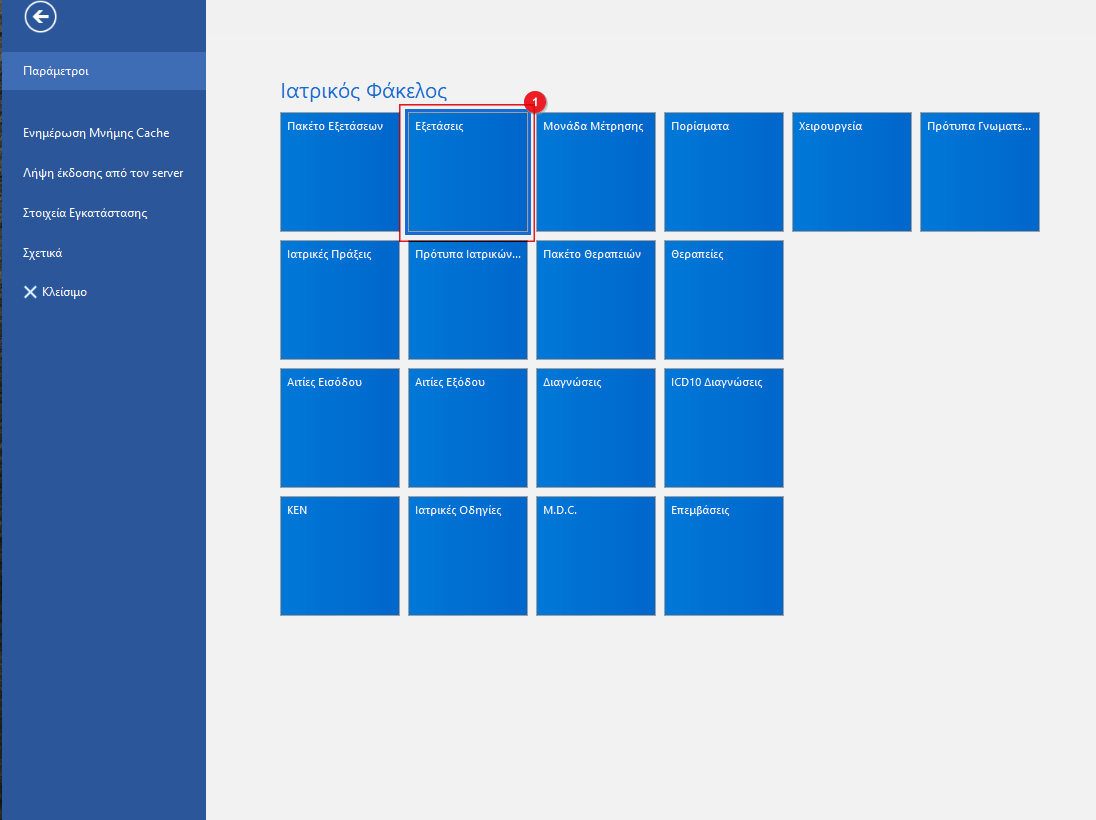Open the Αιτίες Εισόδου tile
Screen dimensions: 1096x820
pyautogui.click(x=340, y=428)
